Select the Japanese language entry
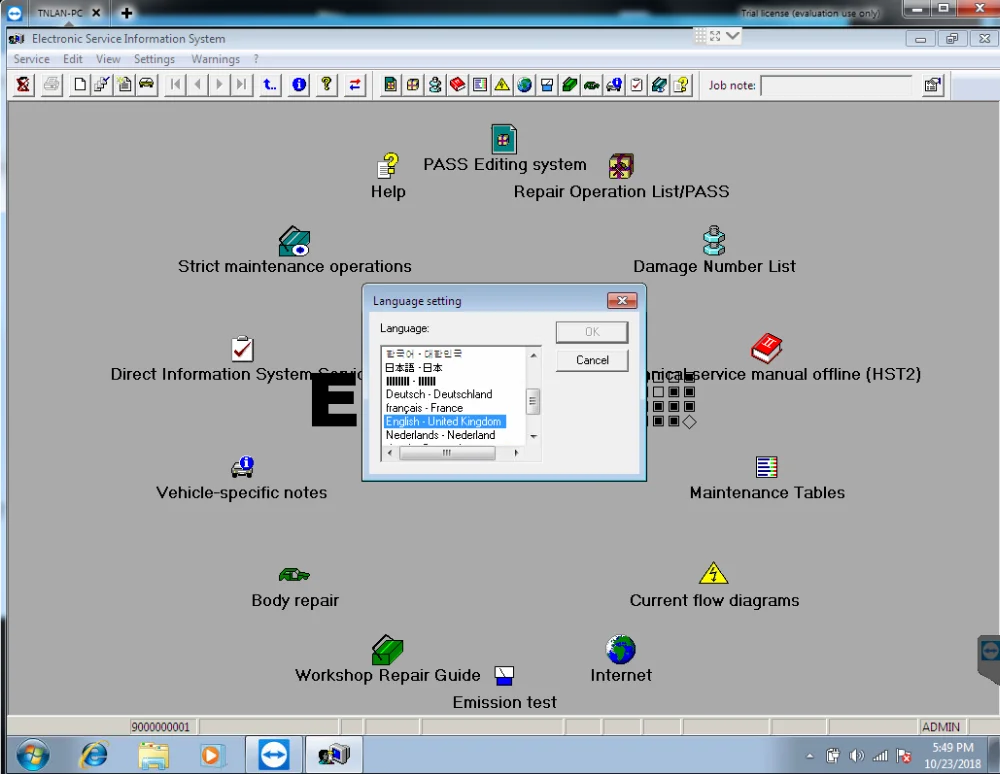Viewport: 1000px width, 774px height. pyautogui.click(x=413, y=367)
